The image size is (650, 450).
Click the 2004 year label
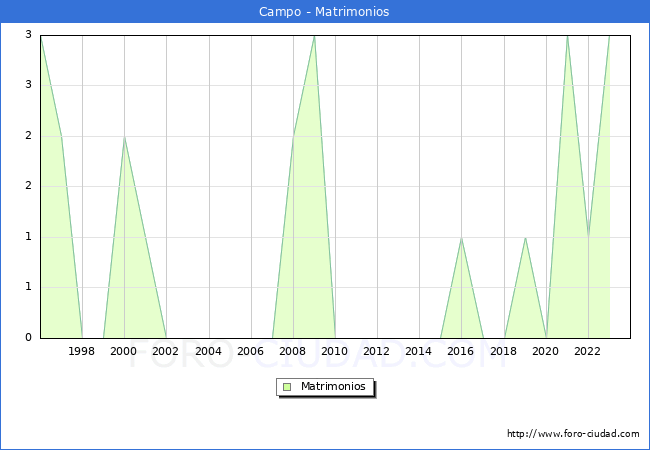pyautogui.click(x=208, y=351)
